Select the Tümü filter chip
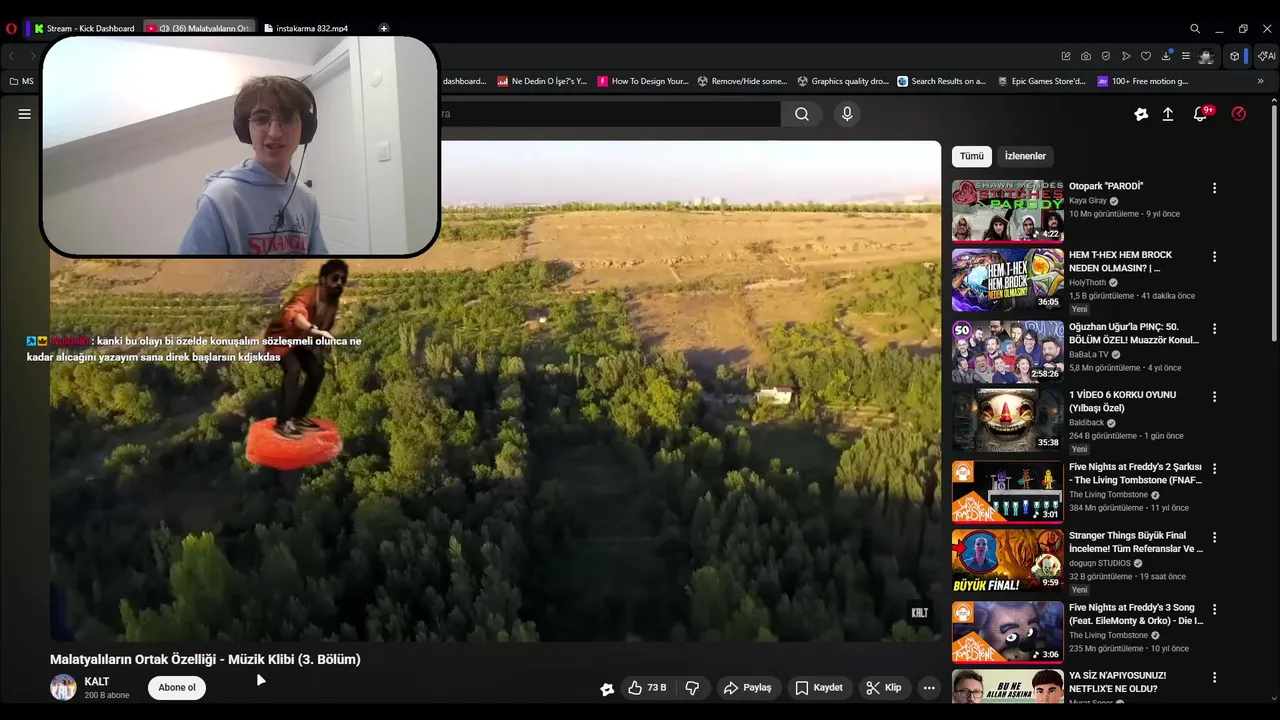 [972, 156]
